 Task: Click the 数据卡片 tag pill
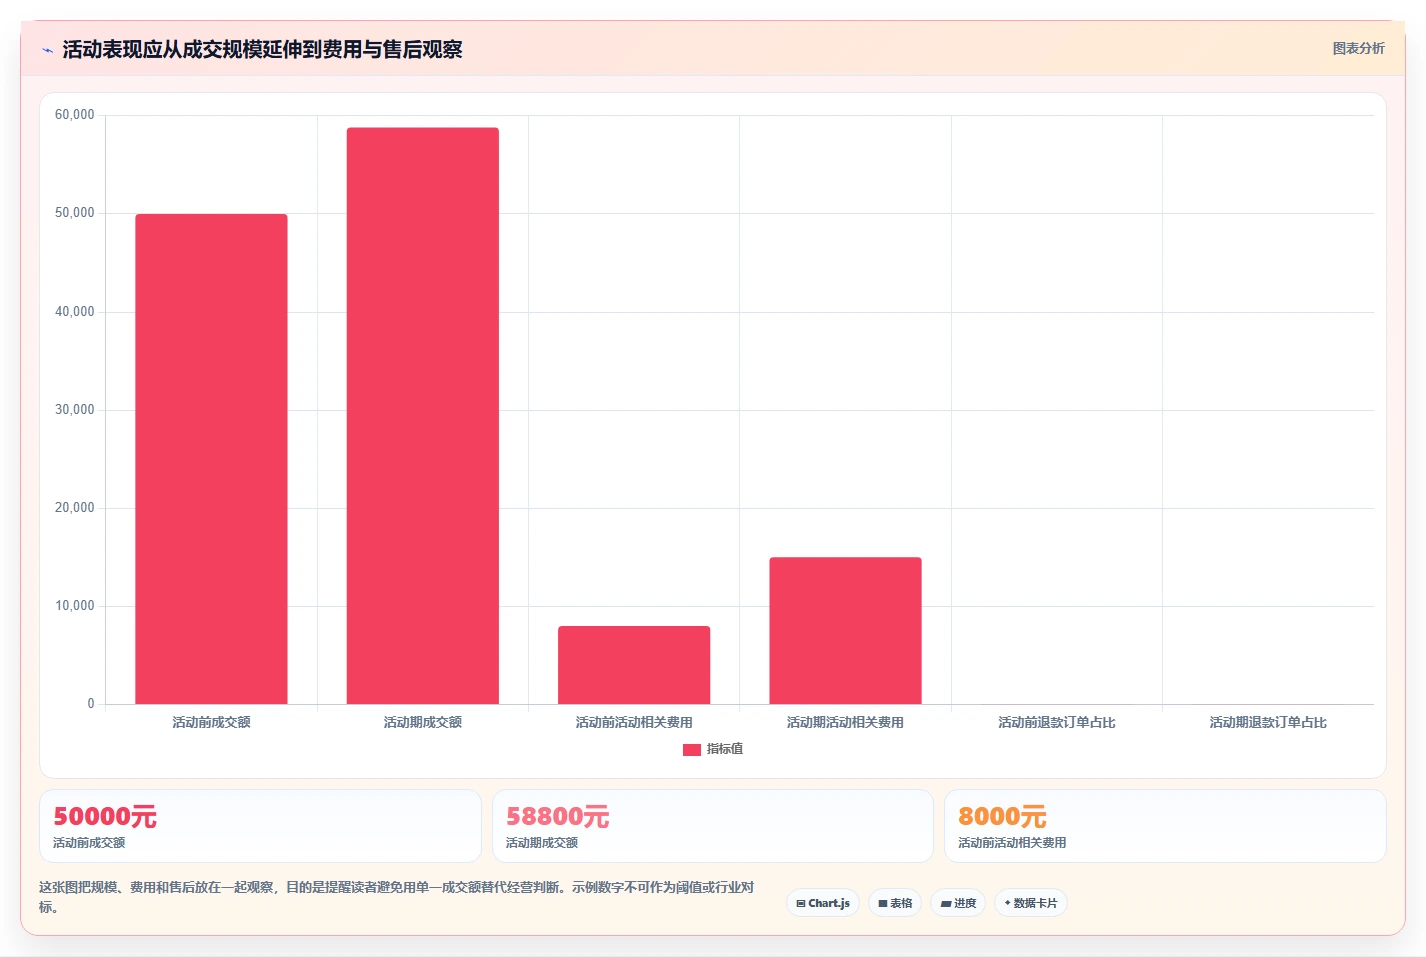1030,903
